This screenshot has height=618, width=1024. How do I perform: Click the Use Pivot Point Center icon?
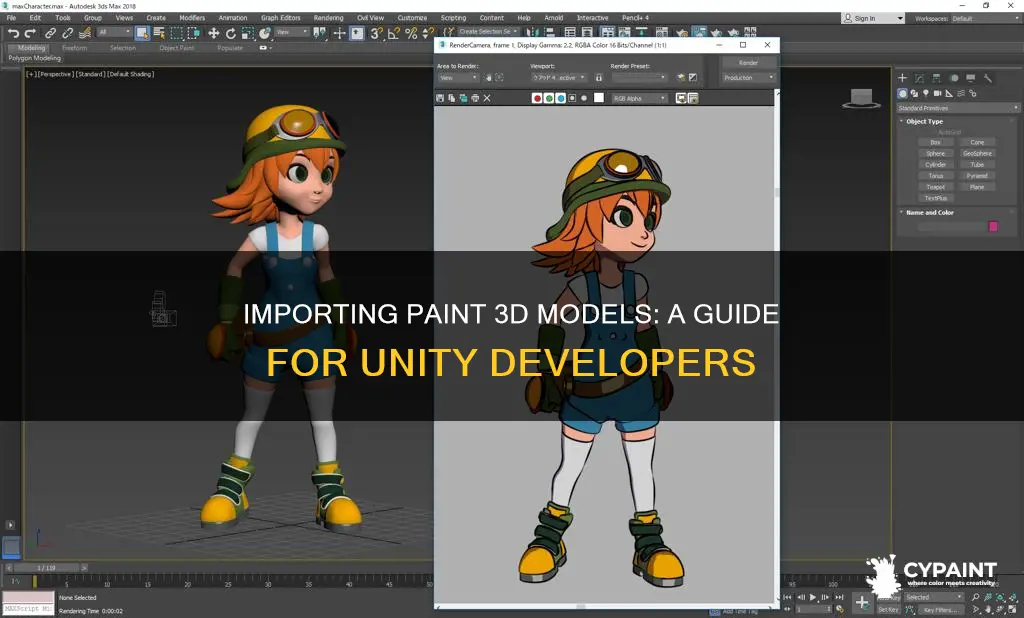[319, 33]
